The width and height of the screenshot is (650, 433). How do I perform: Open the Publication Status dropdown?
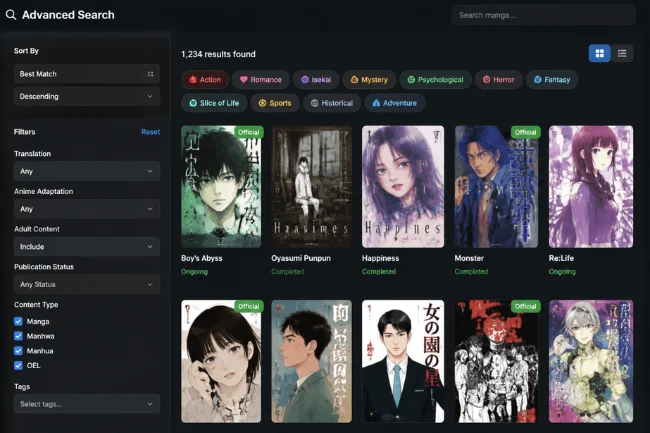click(87, 284)
